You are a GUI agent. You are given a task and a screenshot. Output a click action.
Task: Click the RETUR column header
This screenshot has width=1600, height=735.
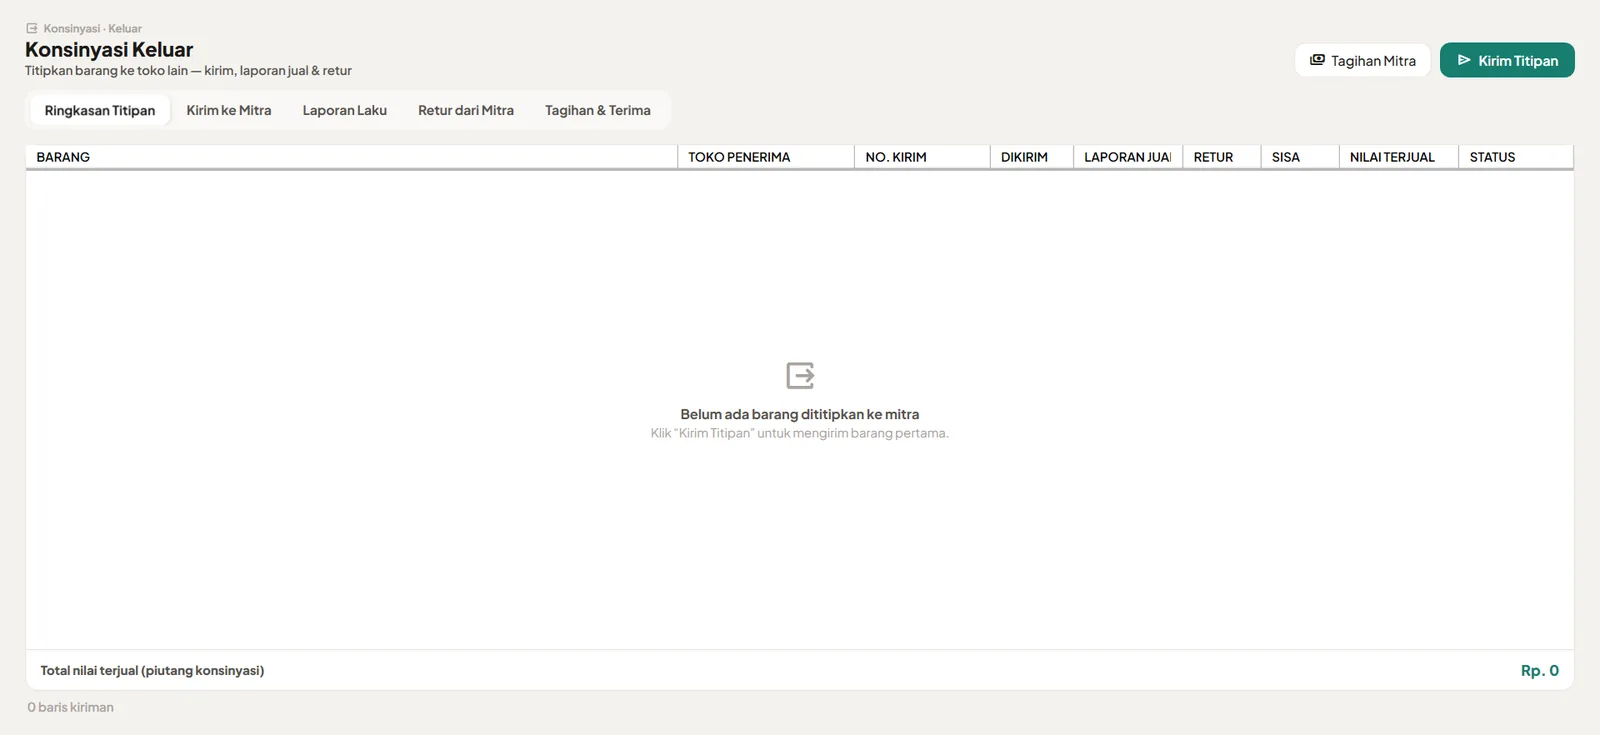(1222, 157)
